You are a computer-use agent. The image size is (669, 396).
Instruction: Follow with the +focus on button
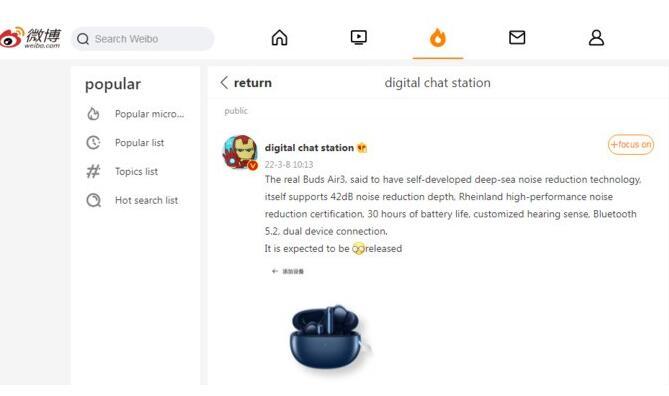pyautogui.click(x=631, y=145)
